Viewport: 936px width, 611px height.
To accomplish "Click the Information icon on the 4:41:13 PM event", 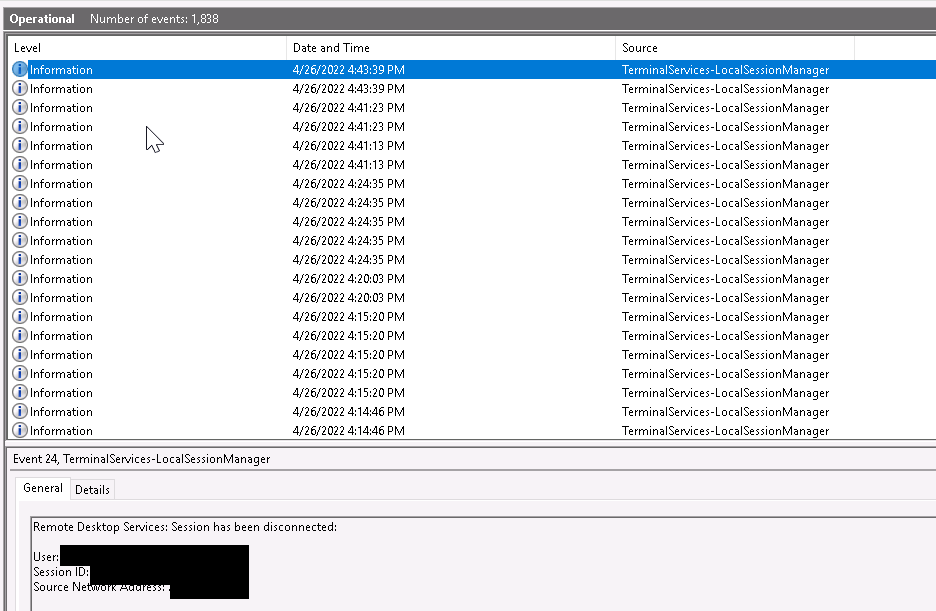I will (x=19, y=145).
